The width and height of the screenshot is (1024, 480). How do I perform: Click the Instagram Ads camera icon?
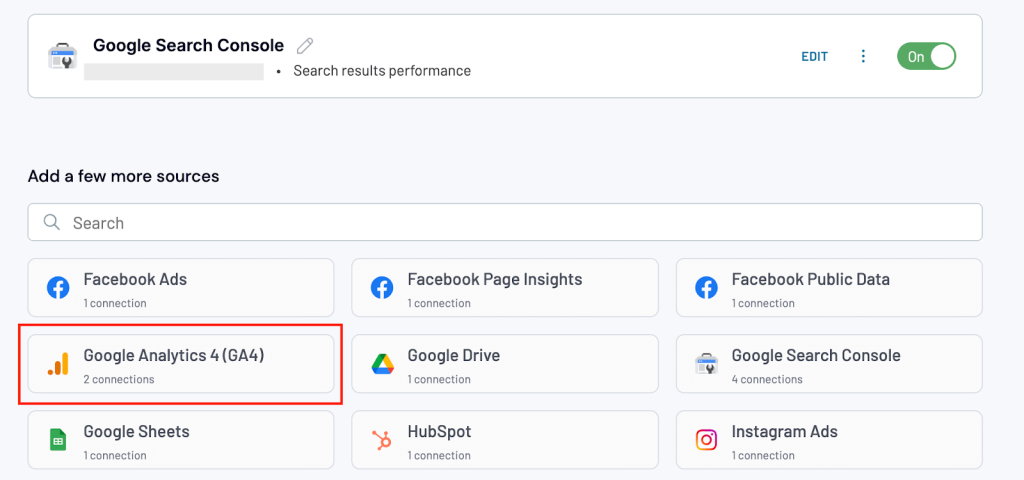tap(706, 440)
